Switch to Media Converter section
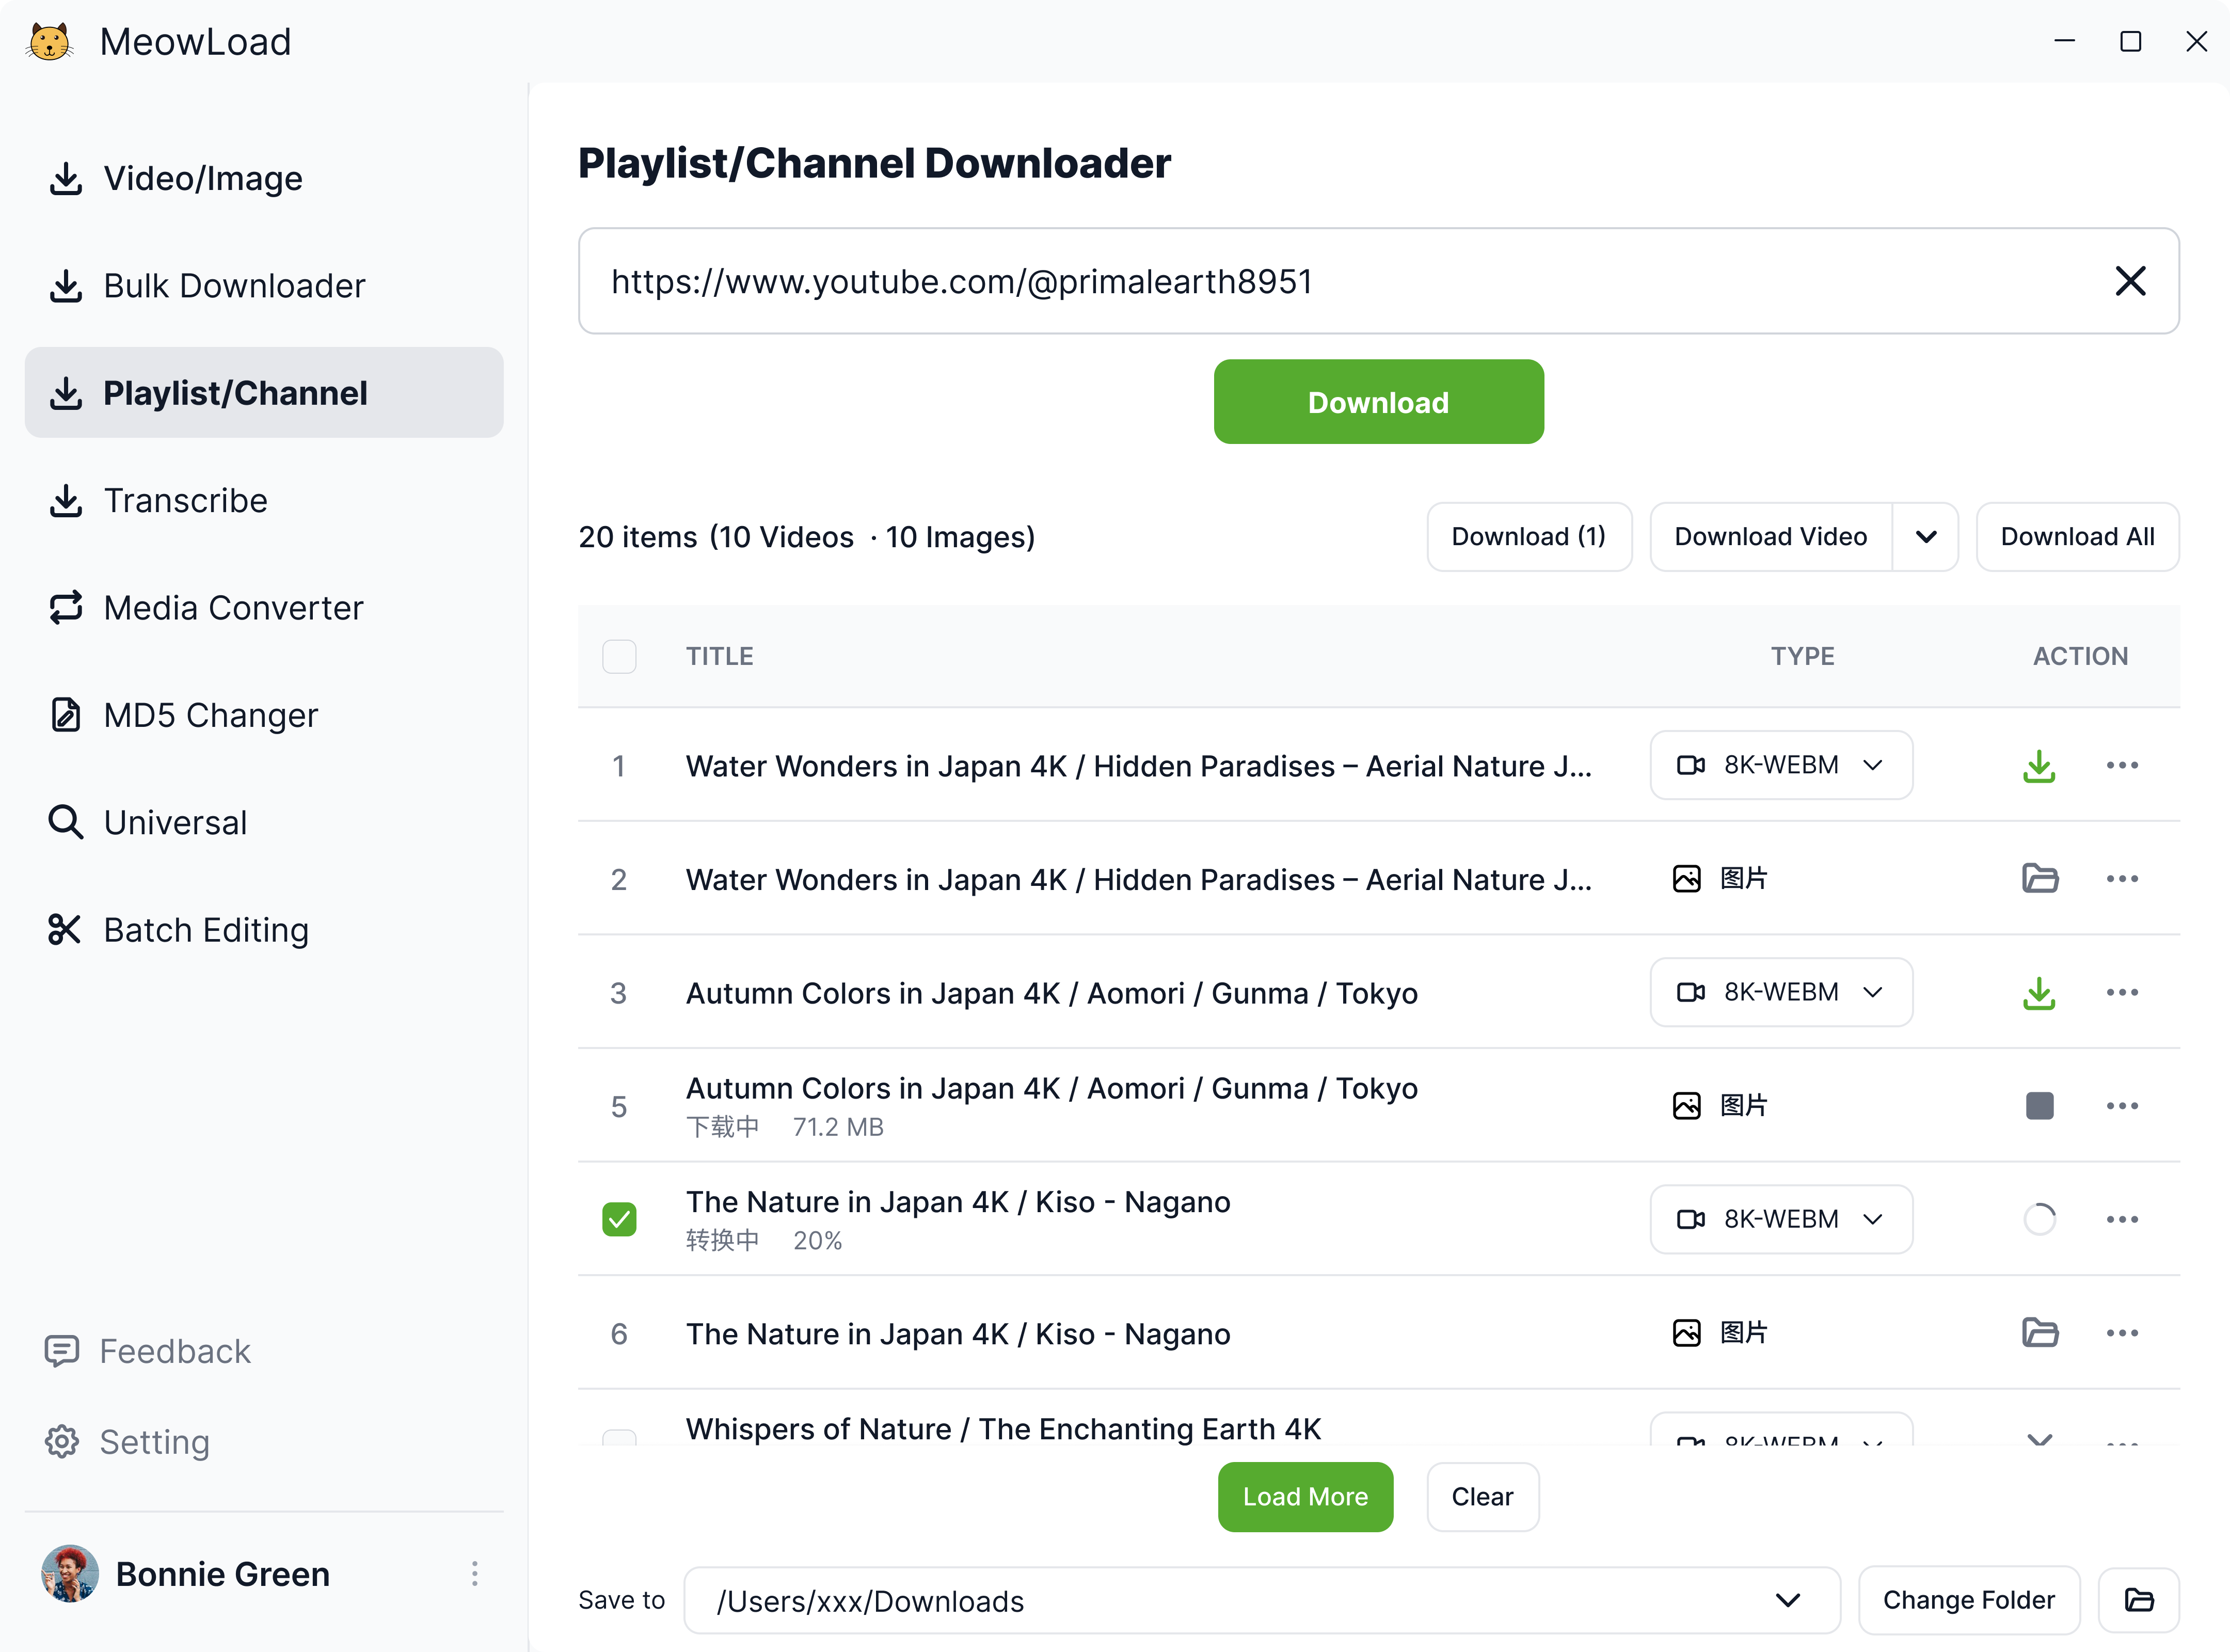Viewport: 2230px width, 1652px height. tap(233, 608)
